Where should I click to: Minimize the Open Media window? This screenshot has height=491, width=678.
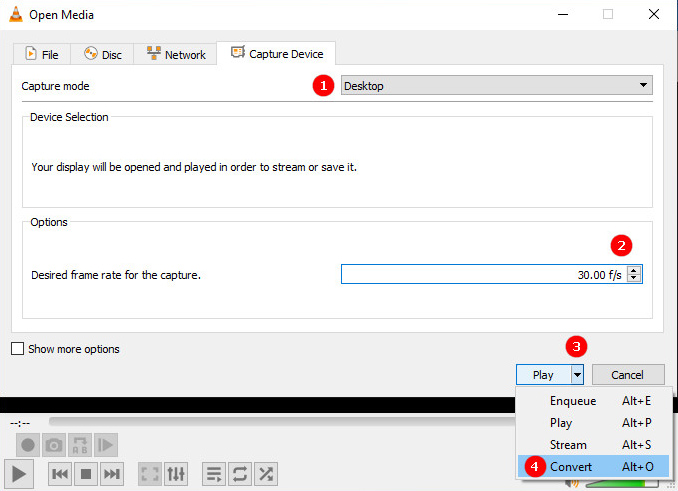(563, 14)
